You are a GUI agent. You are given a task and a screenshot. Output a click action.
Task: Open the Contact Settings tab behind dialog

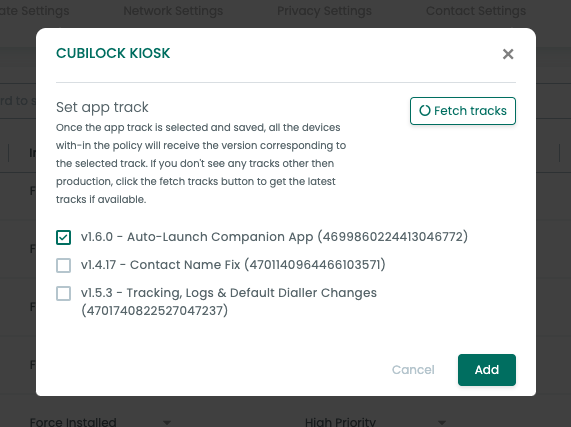click(x=476, y=11)
